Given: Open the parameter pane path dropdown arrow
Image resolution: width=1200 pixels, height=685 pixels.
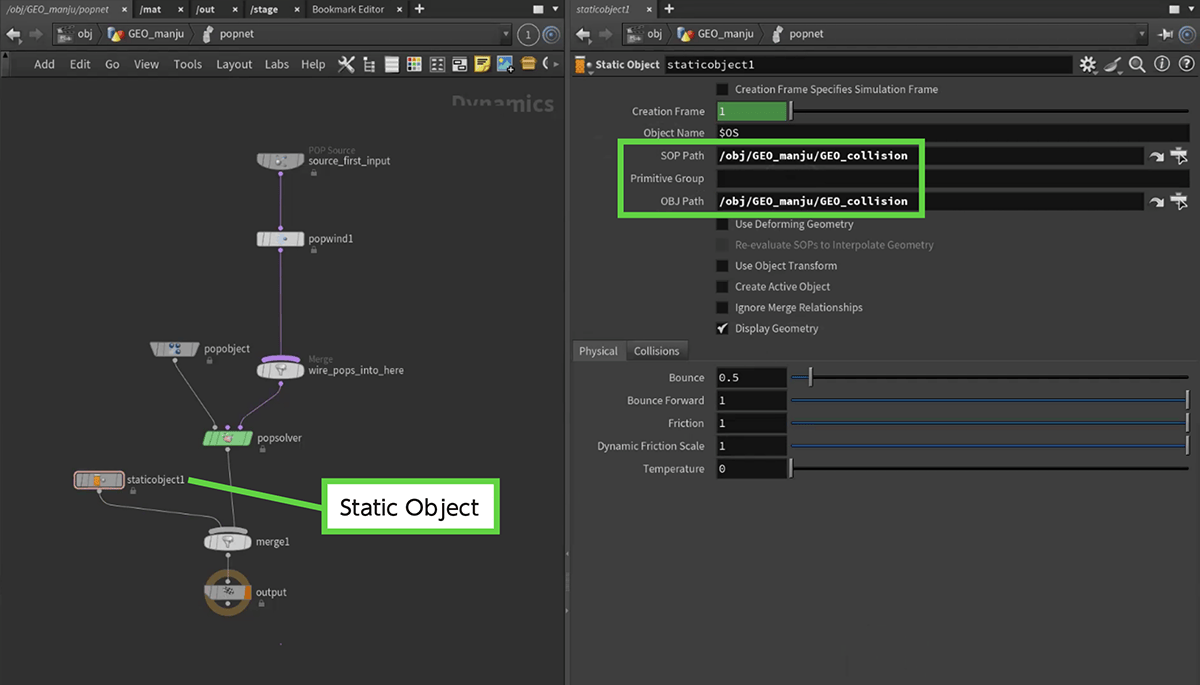Looking at the screenshot, I should (1141, 34).
